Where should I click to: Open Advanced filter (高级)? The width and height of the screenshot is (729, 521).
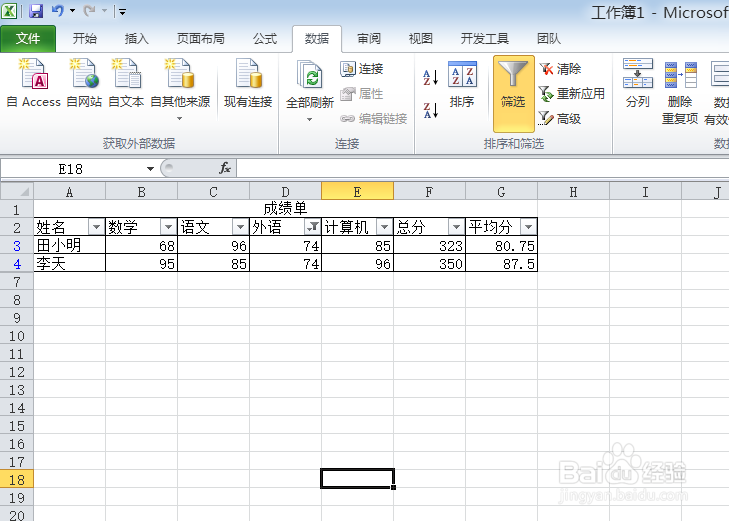click(x=560, y=119)
